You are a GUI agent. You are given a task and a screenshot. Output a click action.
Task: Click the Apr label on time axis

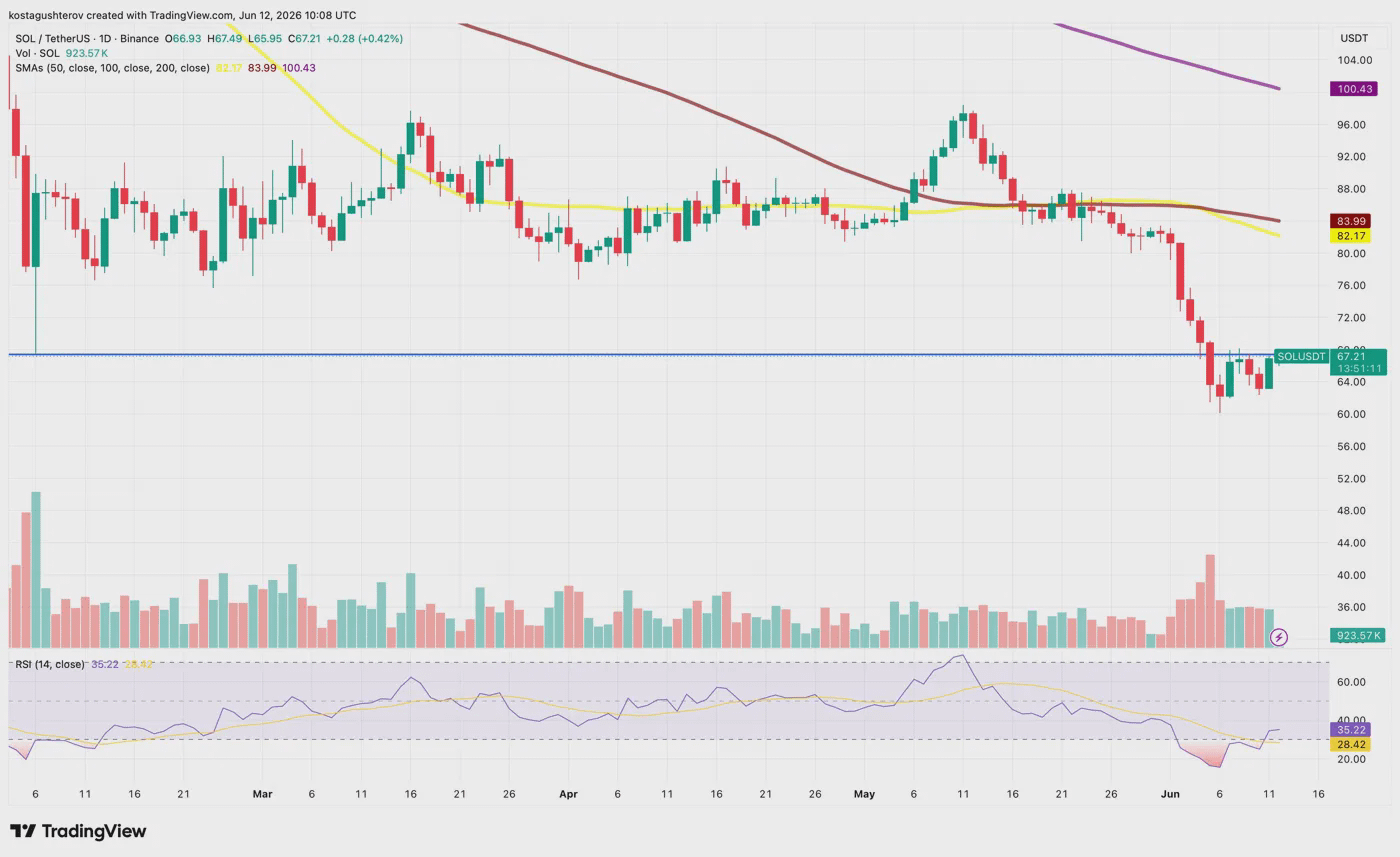(x=568, y=794)
